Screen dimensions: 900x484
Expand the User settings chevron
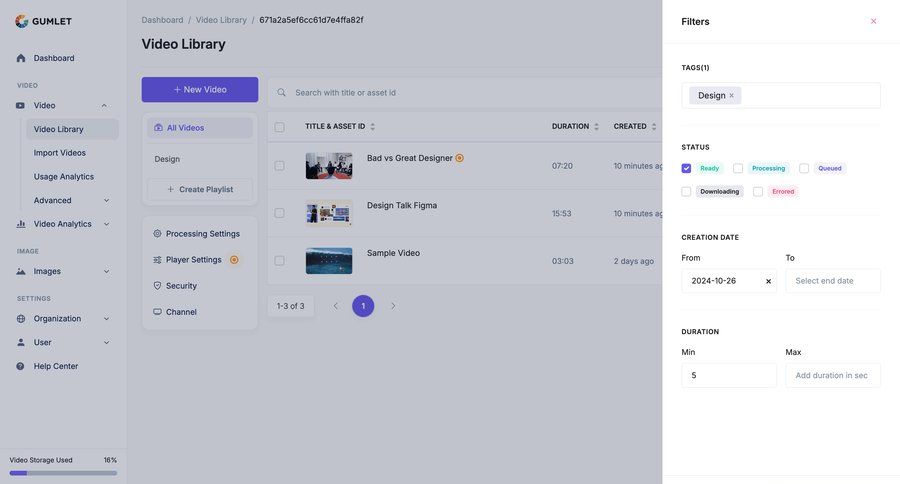[x=107, y=342]
